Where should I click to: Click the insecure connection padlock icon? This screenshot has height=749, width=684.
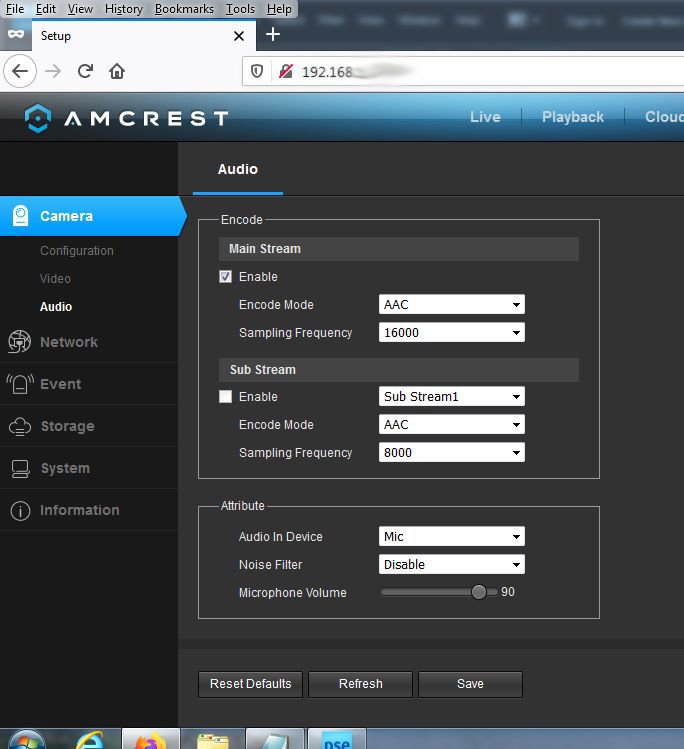click(286, 71)
